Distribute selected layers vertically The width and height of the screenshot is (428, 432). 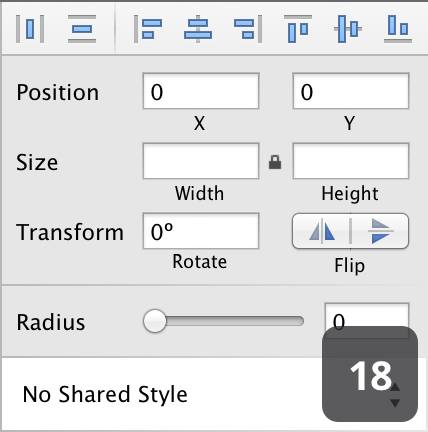(x=82, y=29)
